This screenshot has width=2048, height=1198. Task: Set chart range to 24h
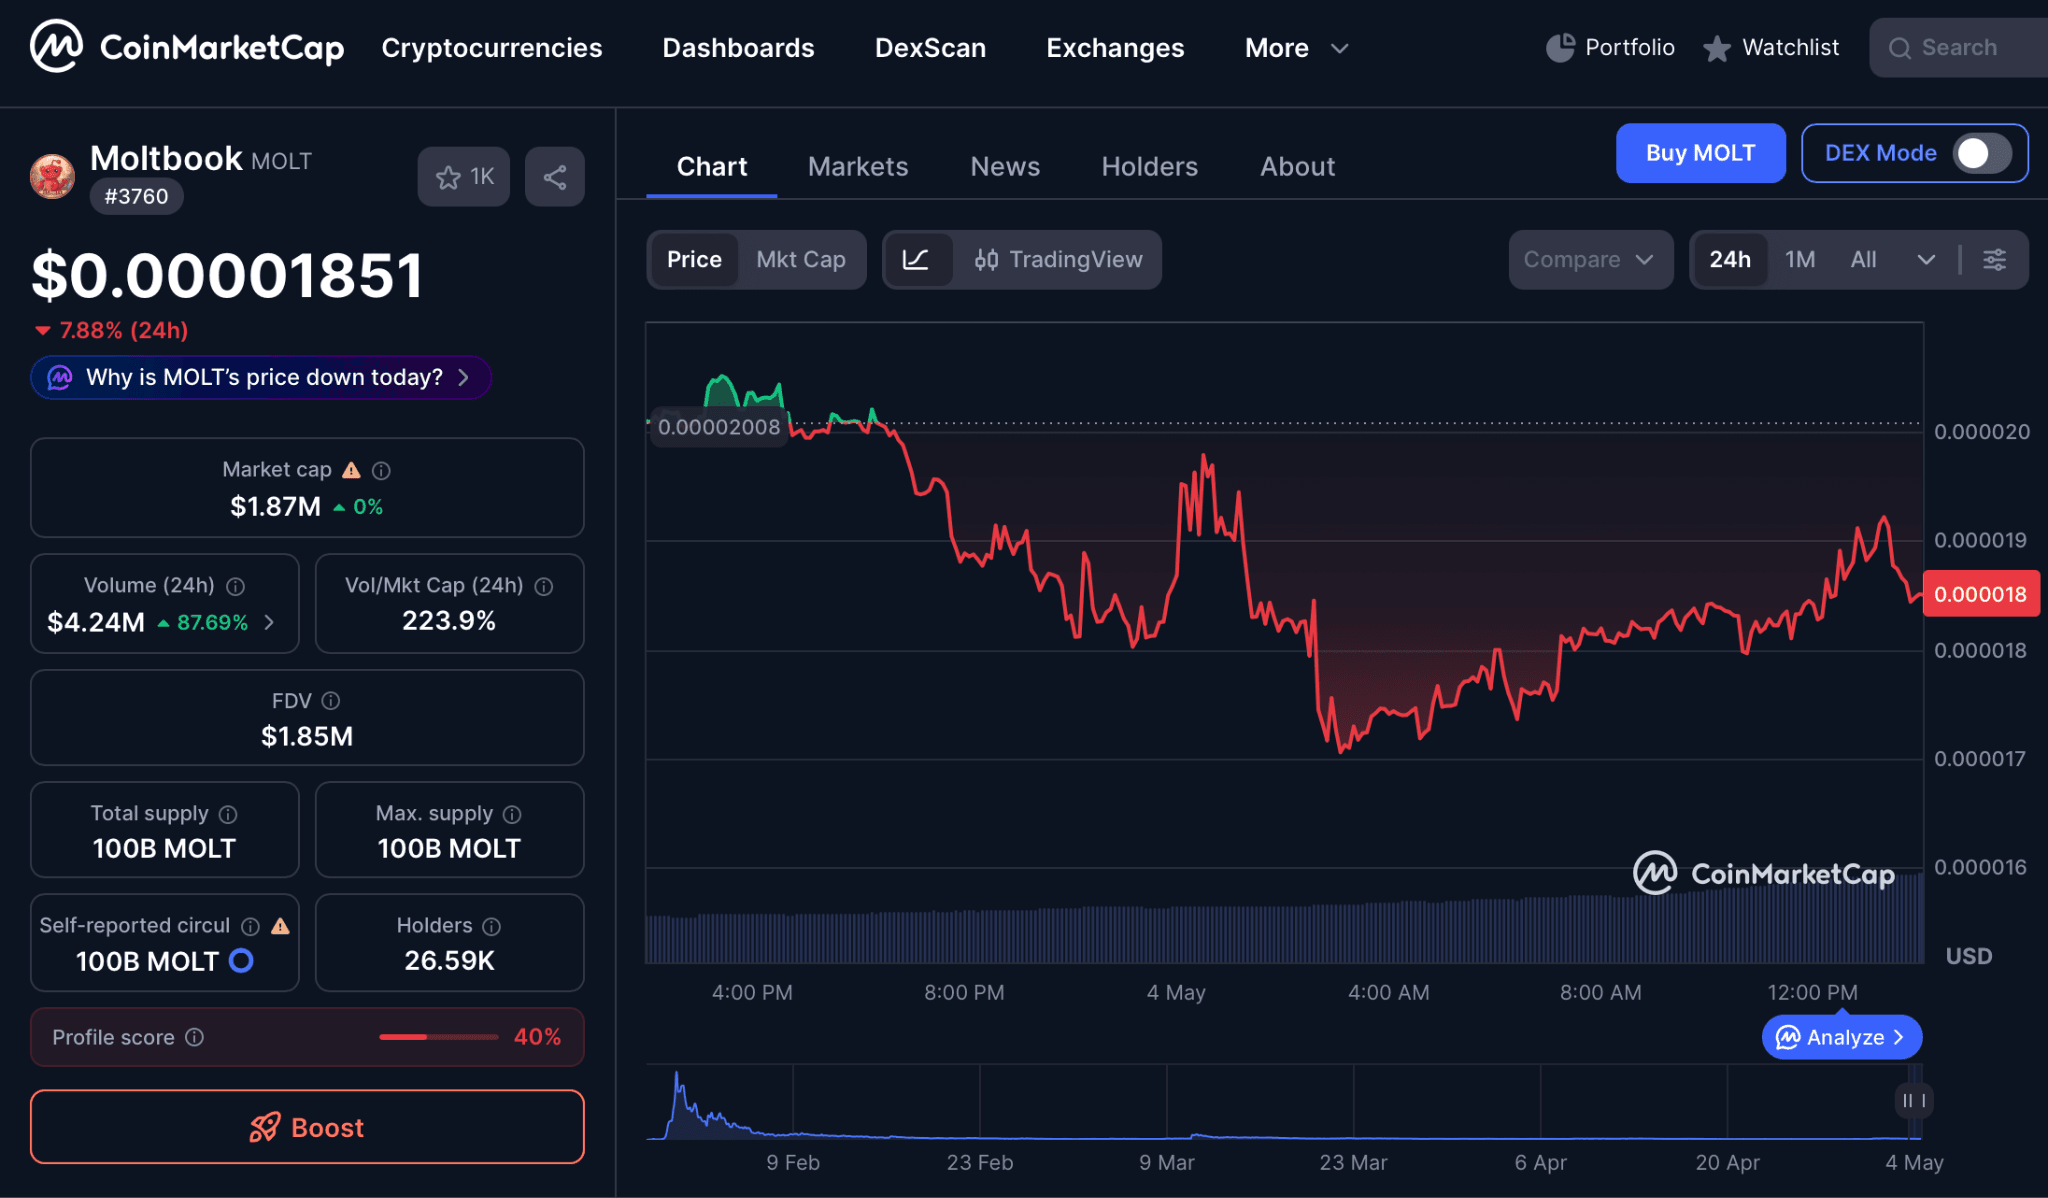coord(1730,260)
